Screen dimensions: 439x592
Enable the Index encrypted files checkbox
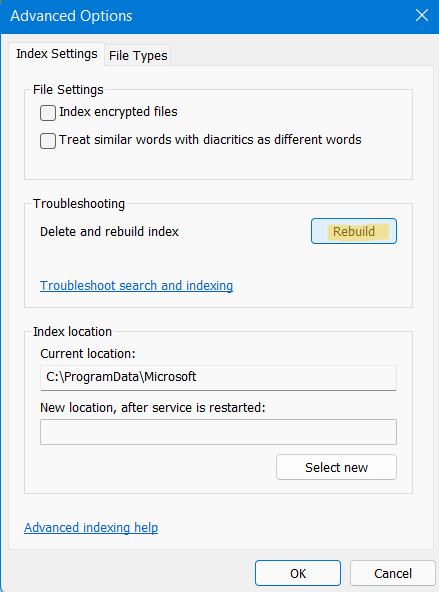coord(48,113)
